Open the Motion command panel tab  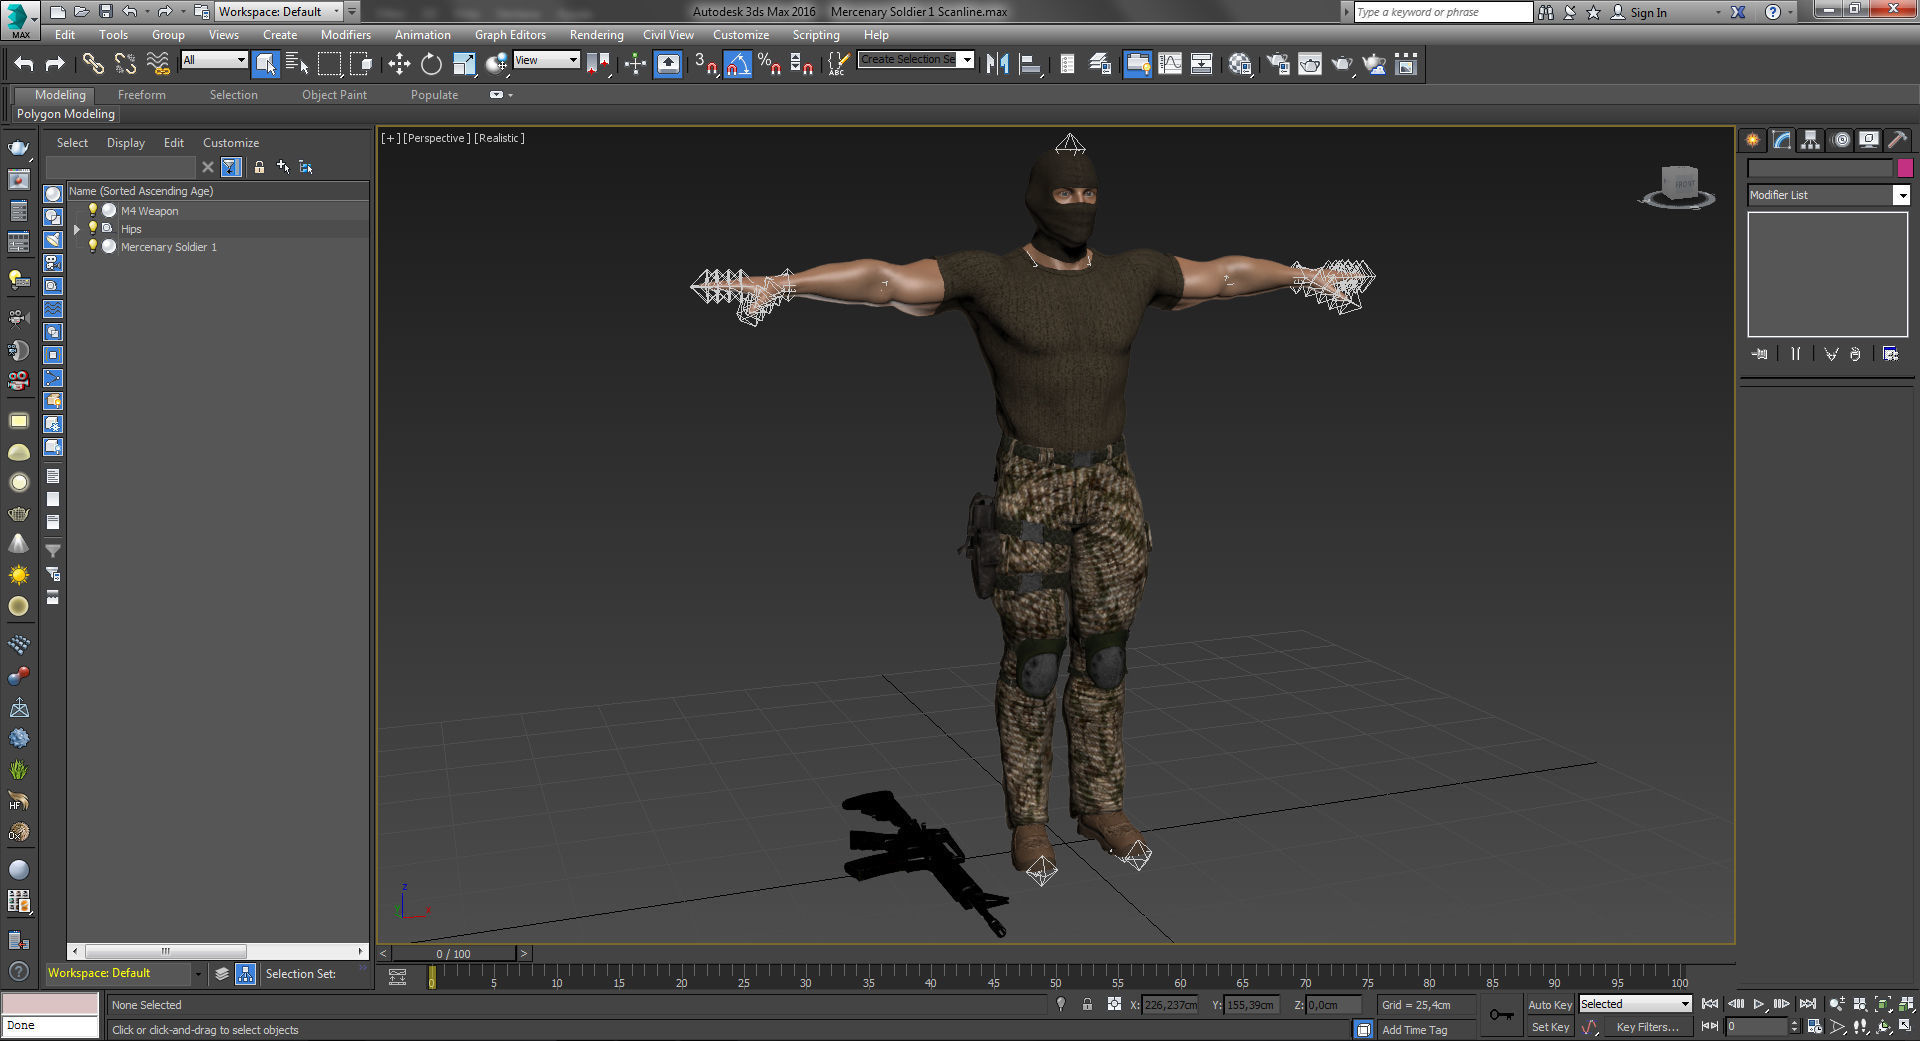[1840, 140]
